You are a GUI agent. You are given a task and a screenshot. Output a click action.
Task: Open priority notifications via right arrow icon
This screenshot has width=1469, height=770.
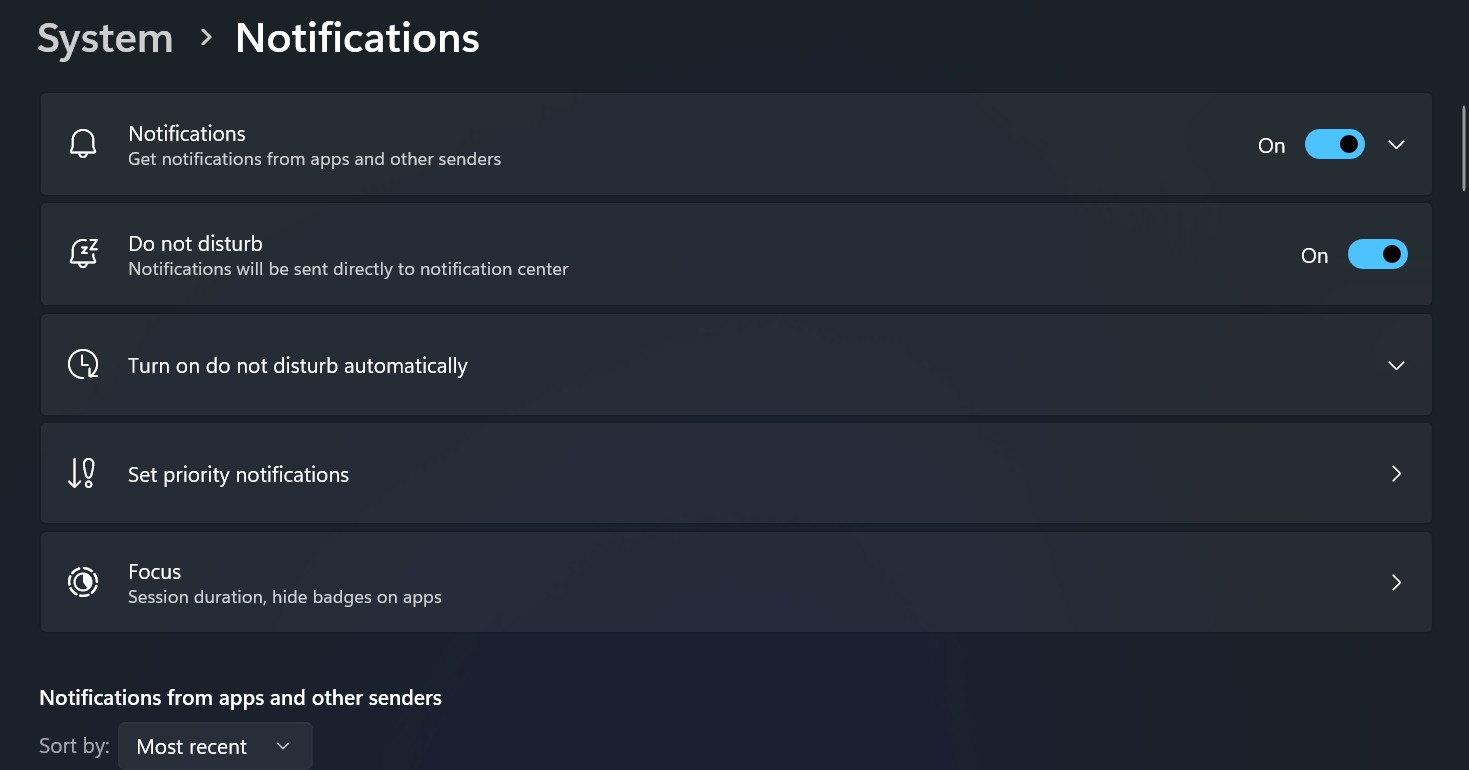pos(1396,473)
